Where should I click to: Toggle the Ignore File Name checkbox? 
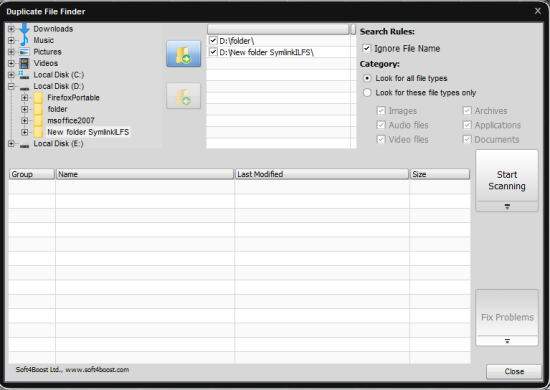(x=367, y=48)
